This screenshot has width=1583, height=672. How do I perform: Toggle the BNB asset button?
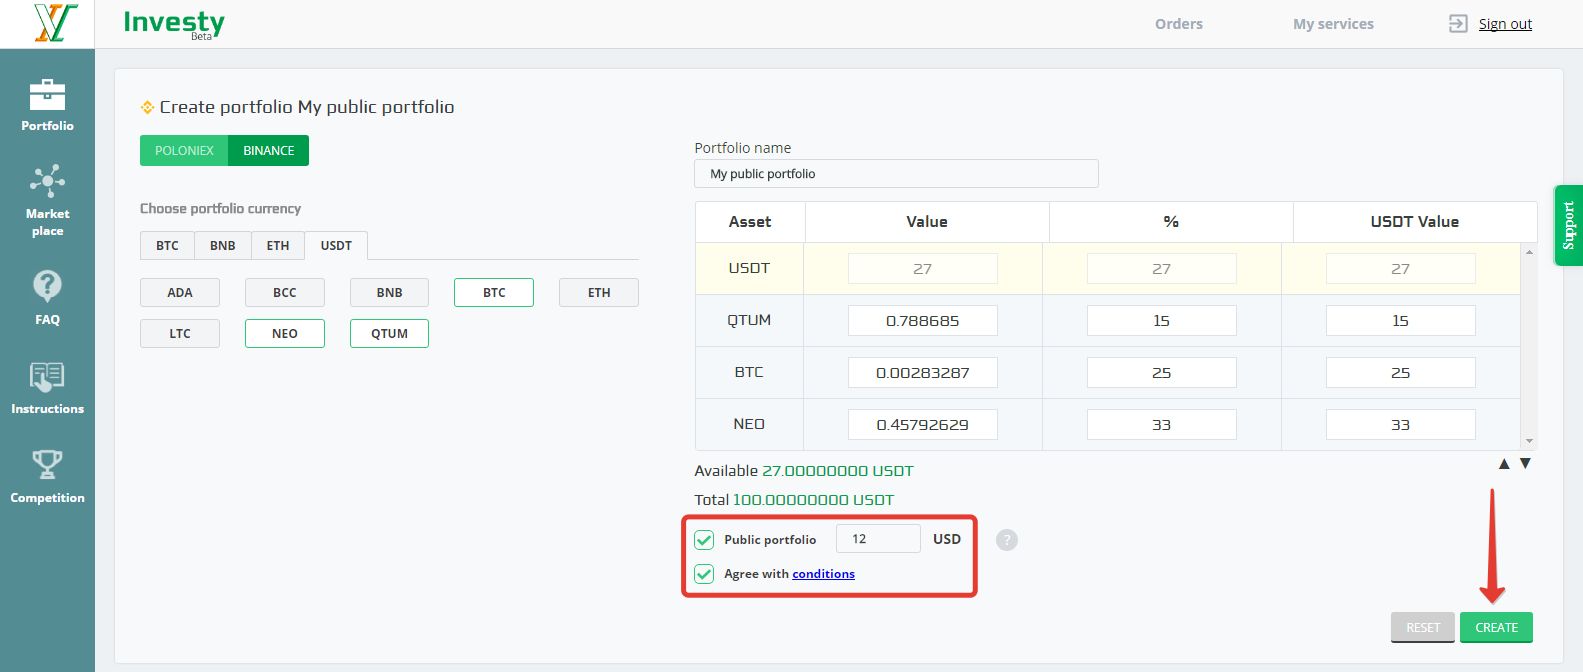[x=390, y=293]
